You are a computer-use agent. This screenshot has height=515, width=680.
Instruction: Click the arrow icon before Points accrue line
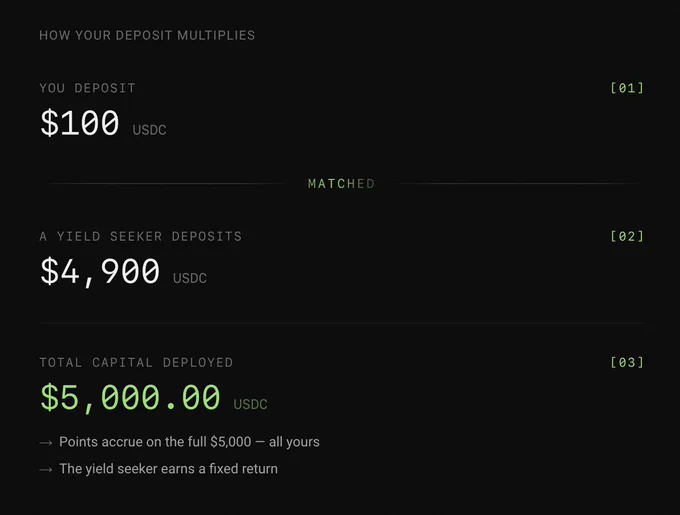[46, 443]
